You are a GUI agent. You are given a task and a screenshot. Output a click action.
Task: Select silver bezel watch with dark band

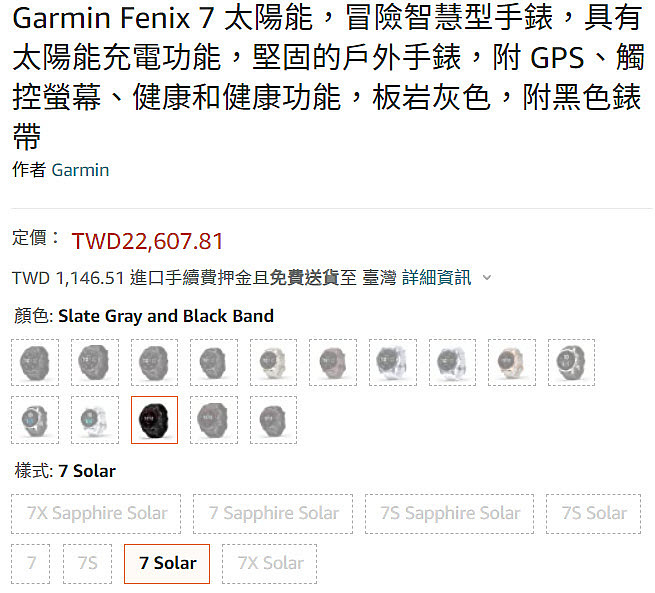(x=571, y=362)
